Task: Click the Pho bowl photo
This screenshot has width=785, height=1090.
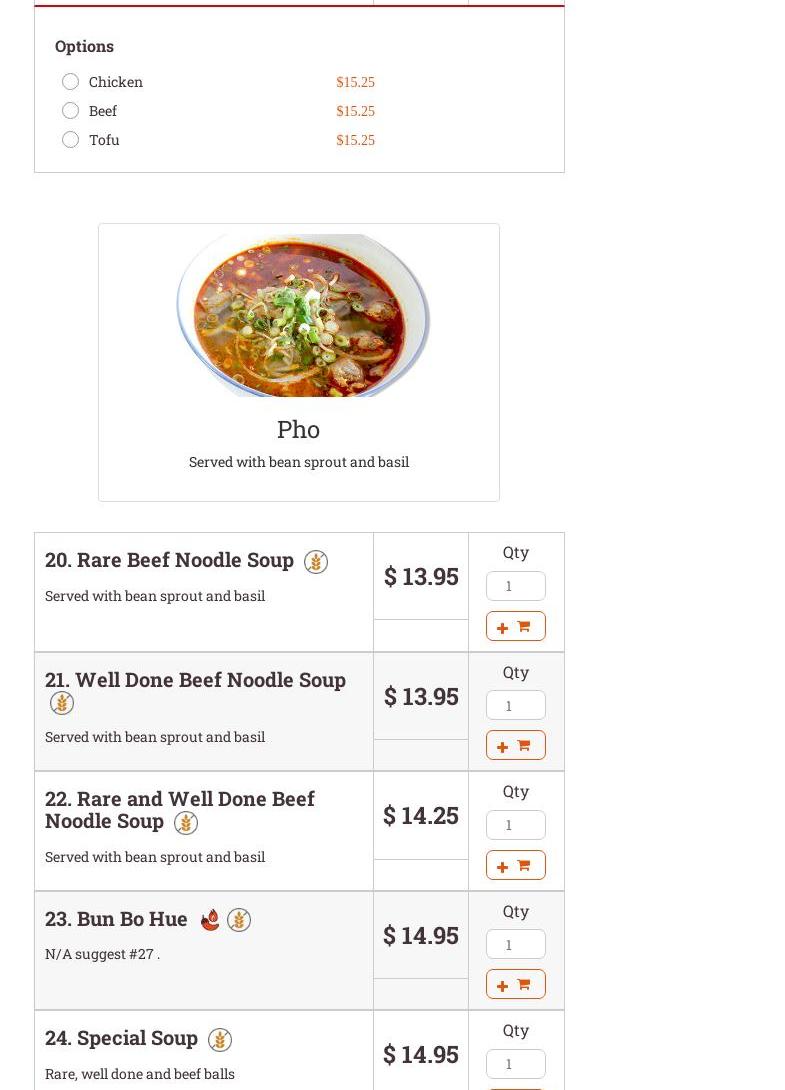Action: [x=303, y=316]
